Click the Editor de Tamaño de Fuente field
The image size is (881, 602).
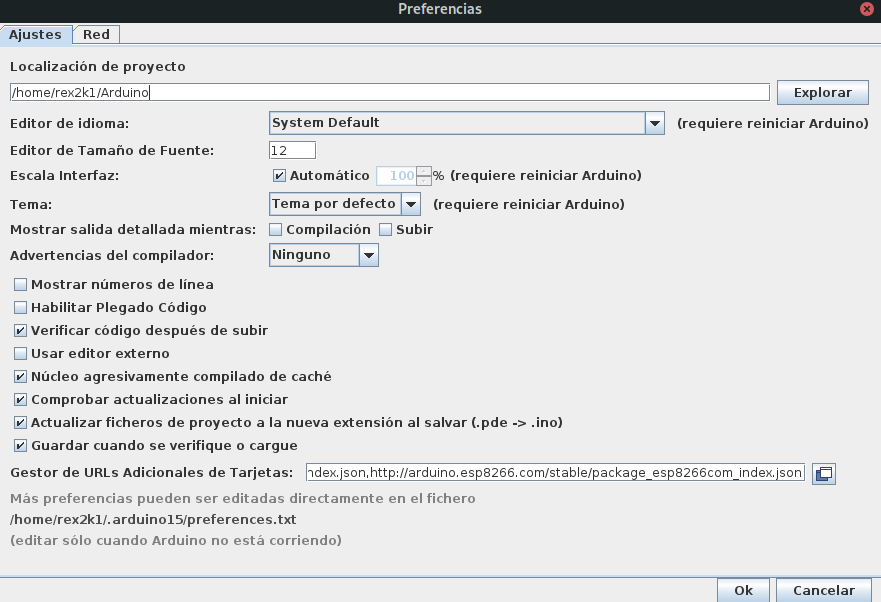point(292,150)
